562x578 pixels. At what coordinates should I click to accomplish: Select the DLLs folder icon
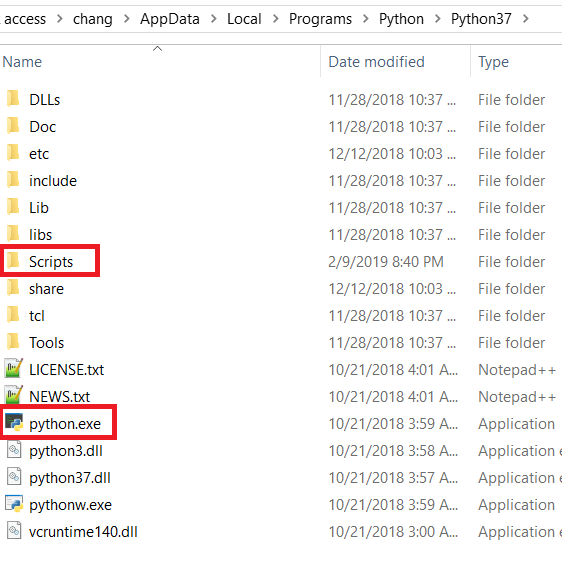coord(13,99)
